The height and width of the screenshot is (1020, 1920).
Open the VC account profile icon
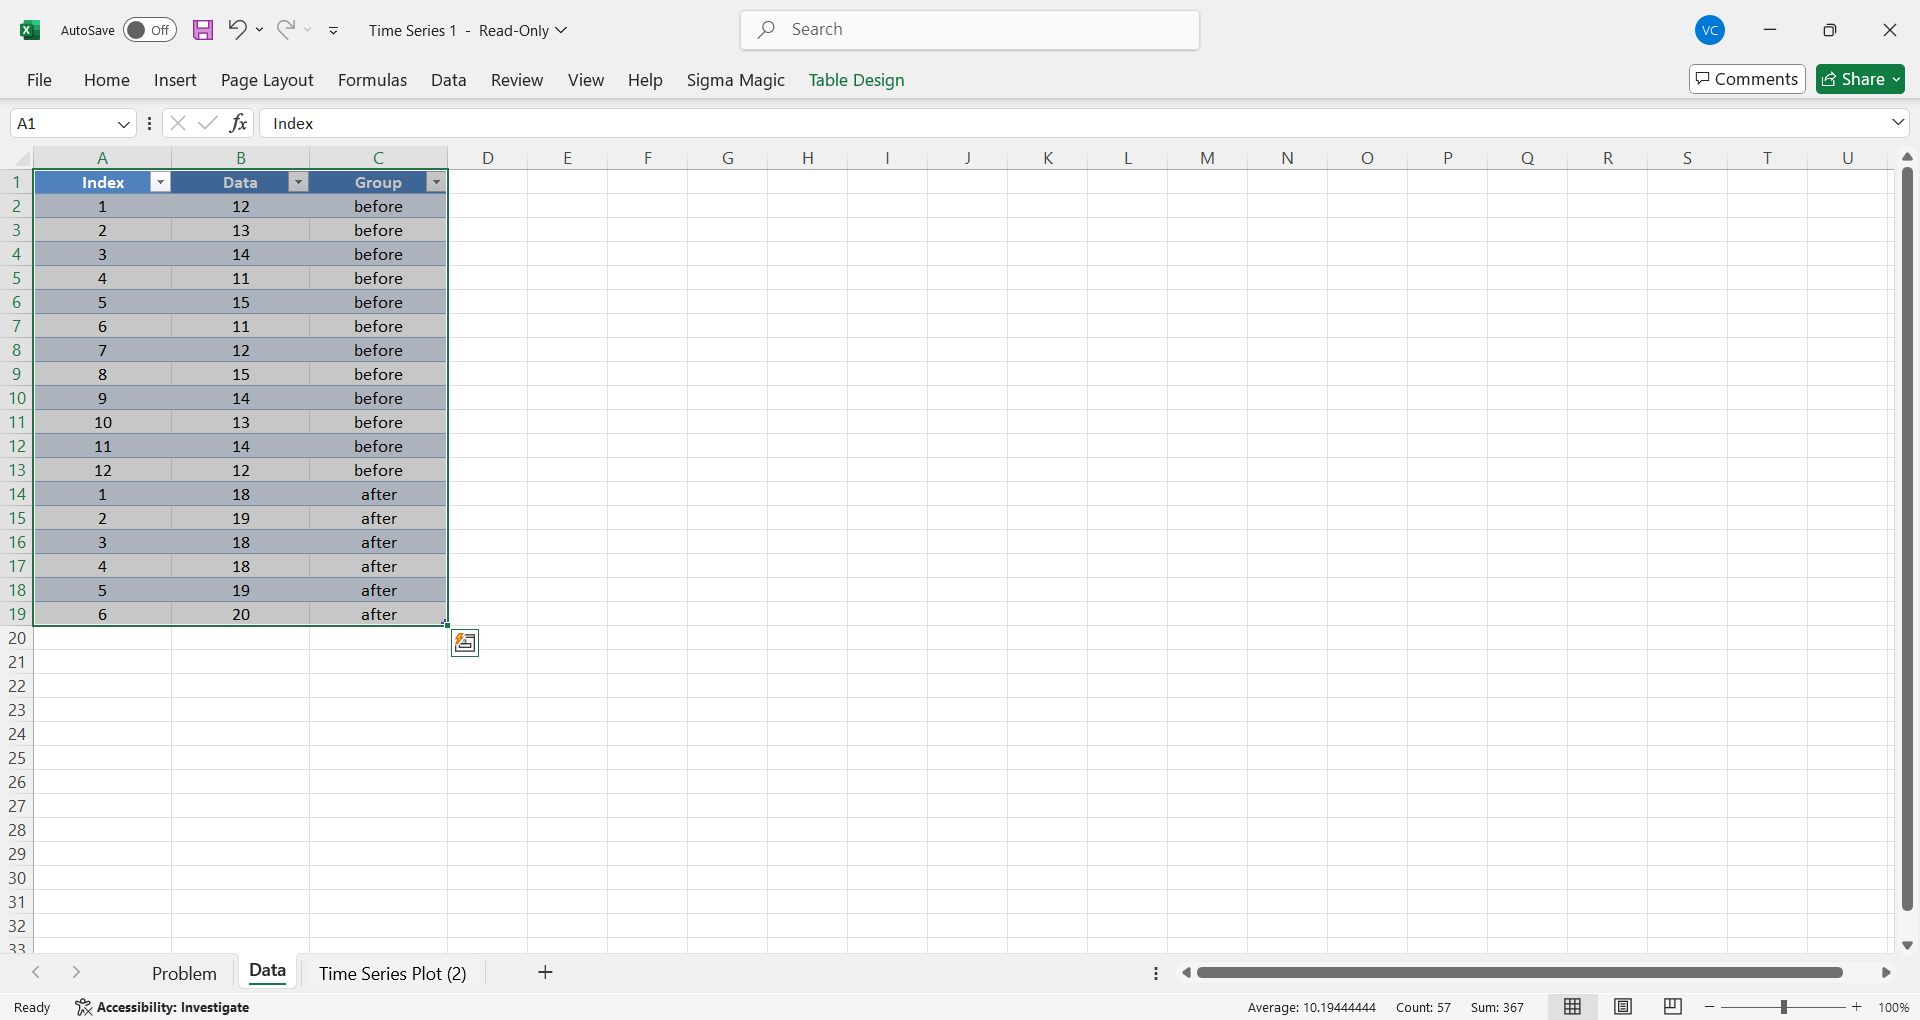tap(1710, 30)
